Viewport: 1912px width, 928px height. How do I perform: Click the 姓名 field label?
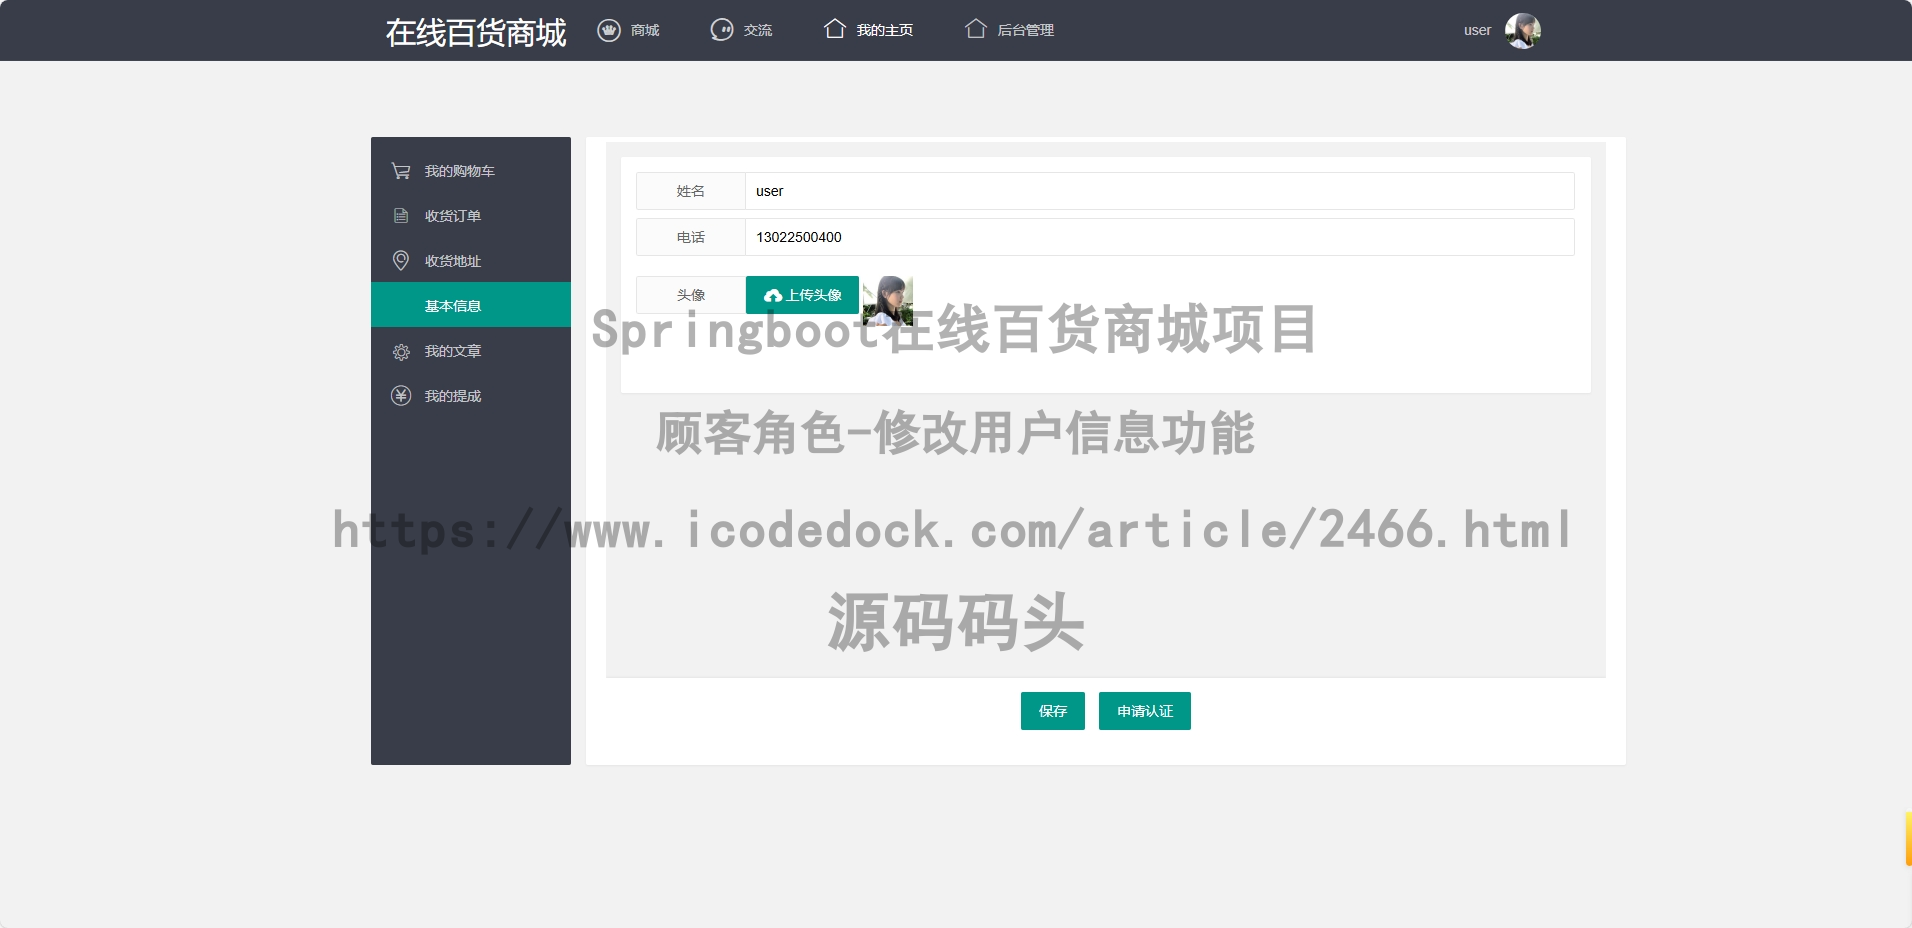[691, 191]
